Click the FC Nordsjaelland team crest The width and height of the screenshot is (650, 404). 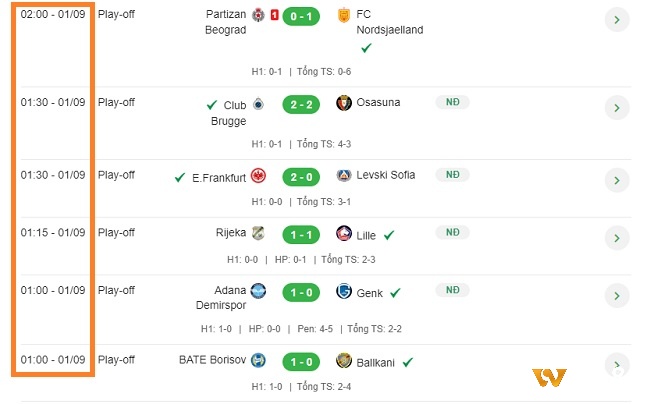[x=344, y=15]
